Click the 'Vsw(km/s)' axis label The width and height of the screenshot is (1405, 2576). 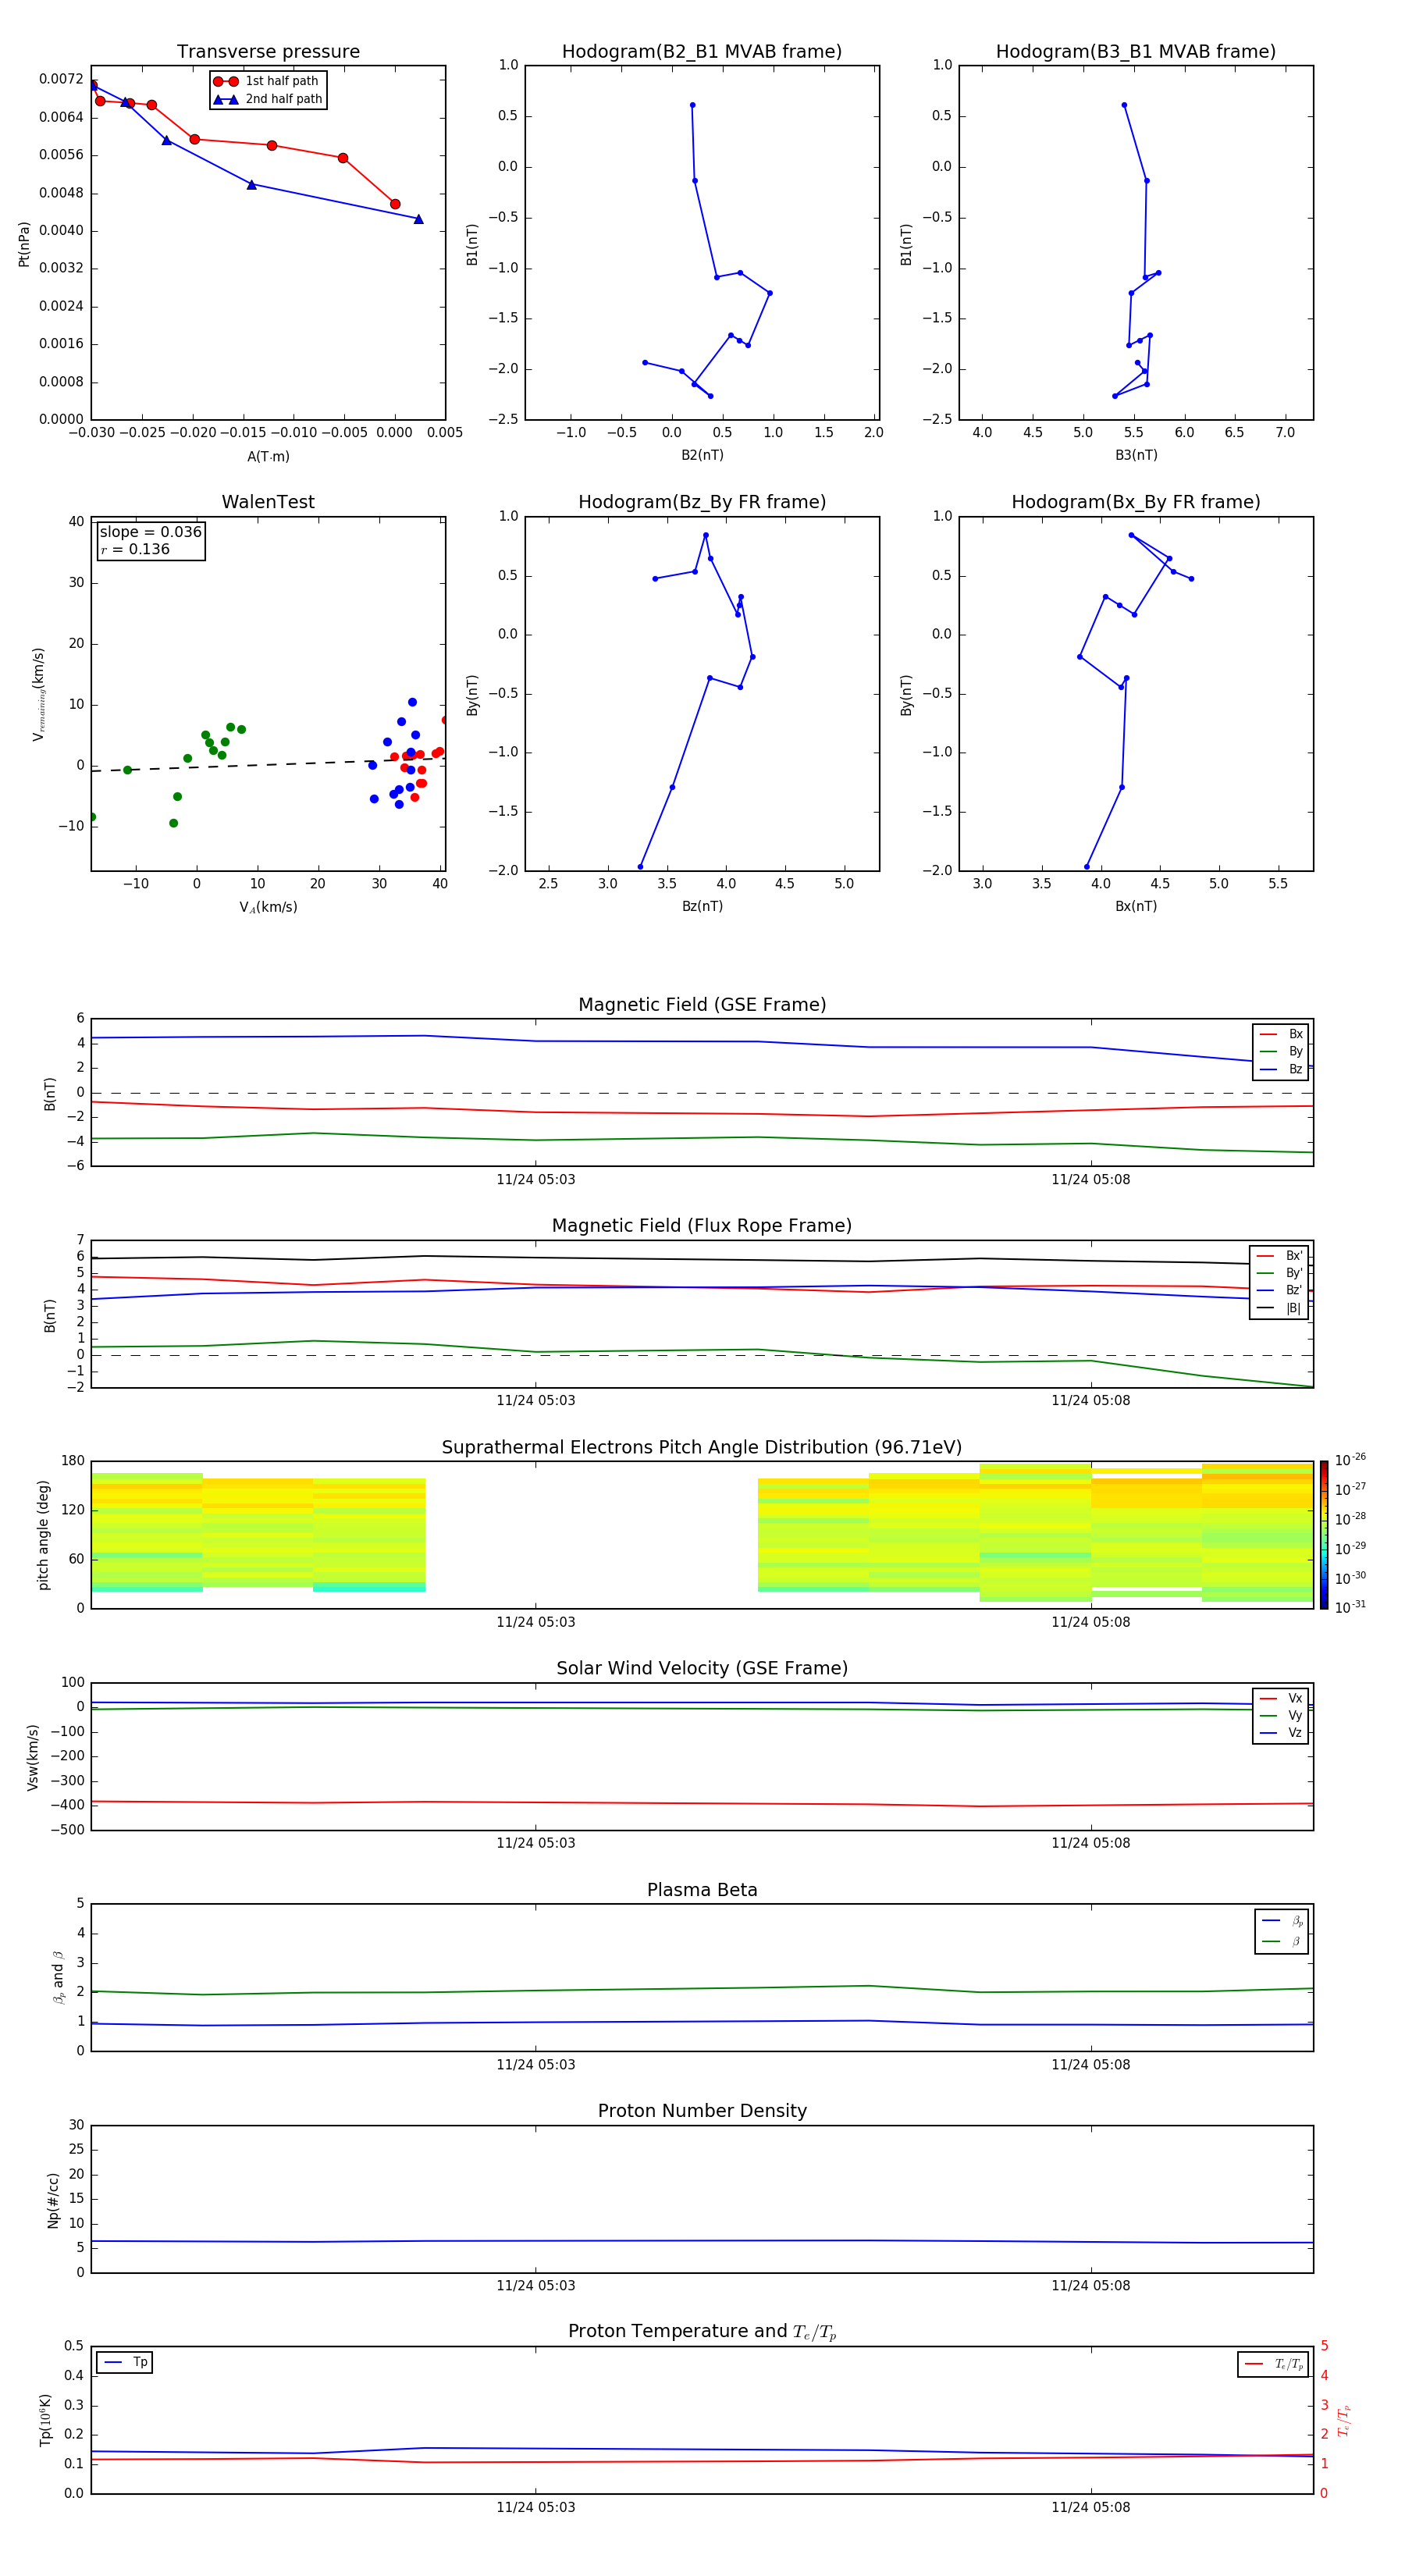coord(33,1757)
